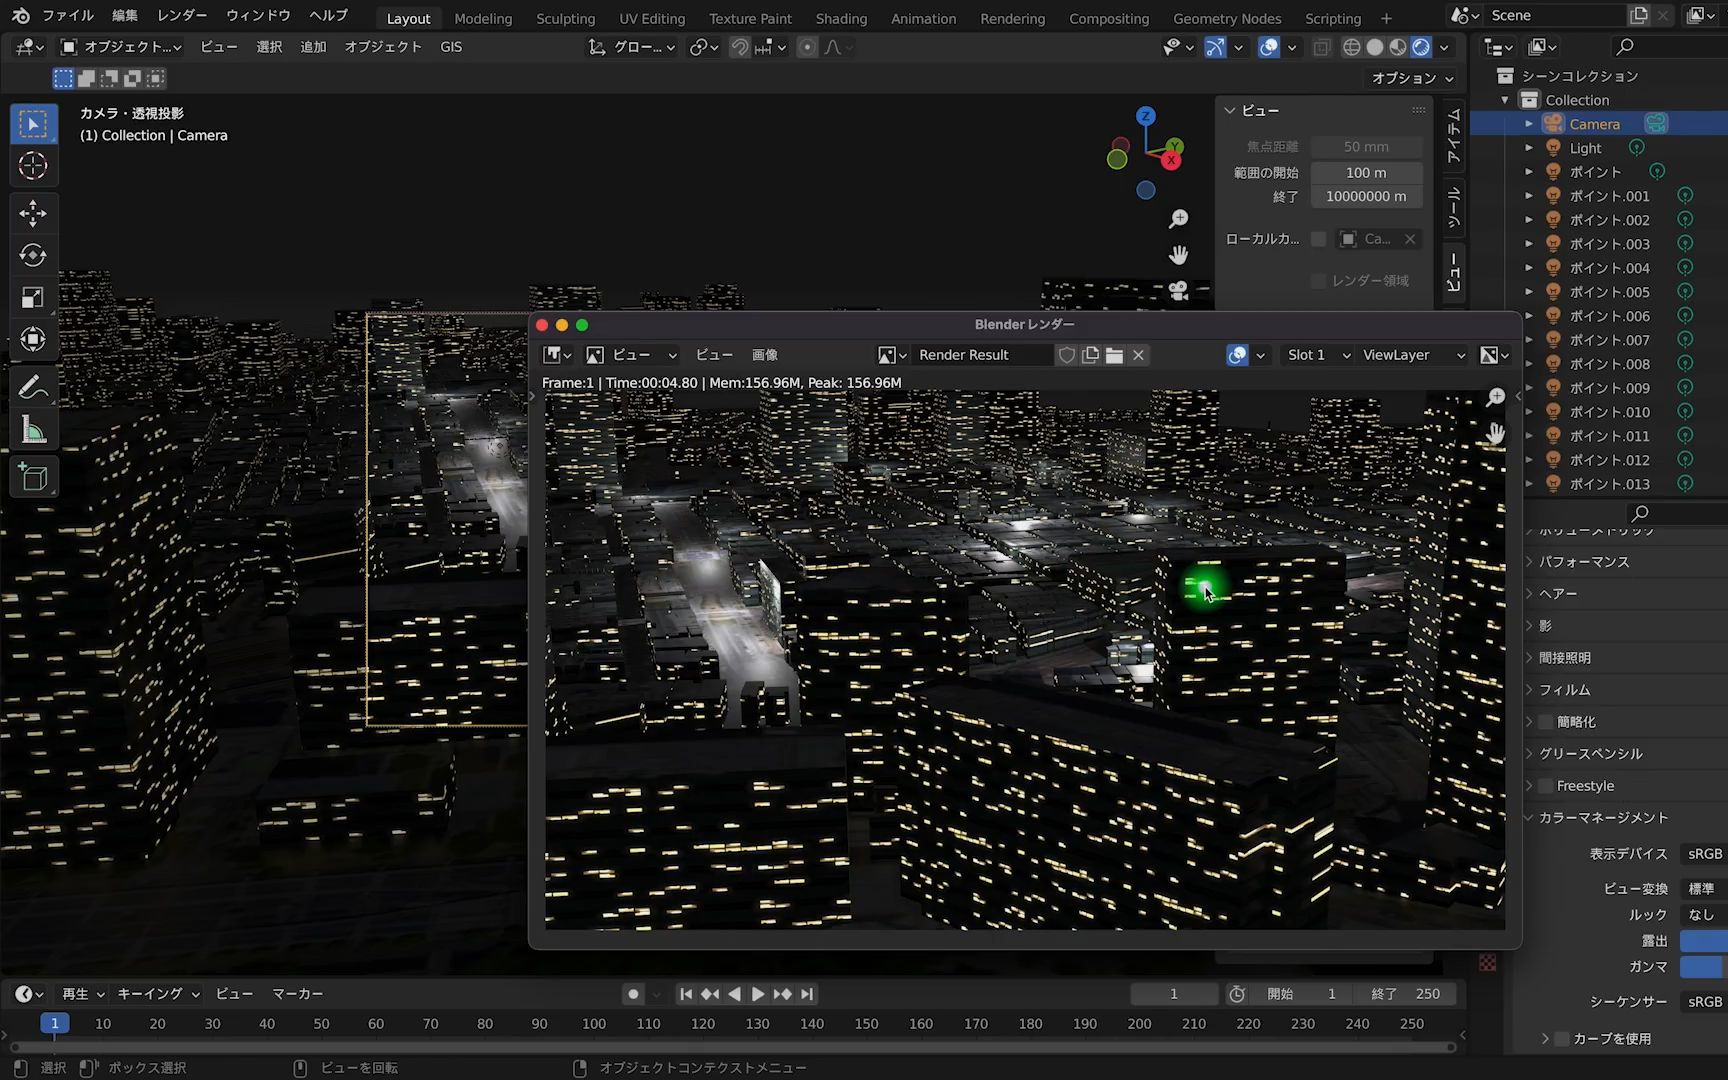Image resolution: width=1728 pixels, height=1080 pixels.
Task: Enable the ローカルカメラ checkbox
Action: (x=1318, y=239)
